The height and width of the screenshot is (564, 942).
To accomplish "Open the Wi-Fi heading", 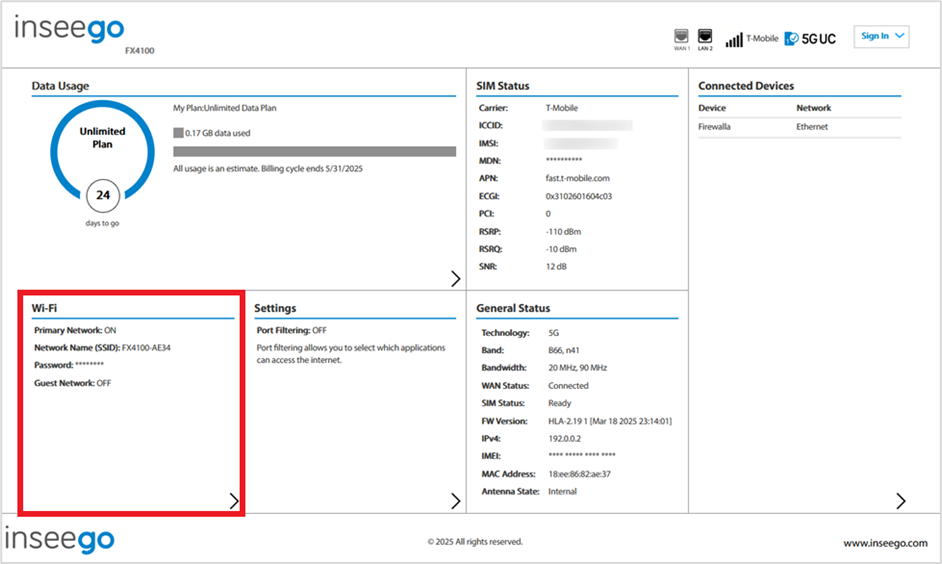I will (44, 308).
